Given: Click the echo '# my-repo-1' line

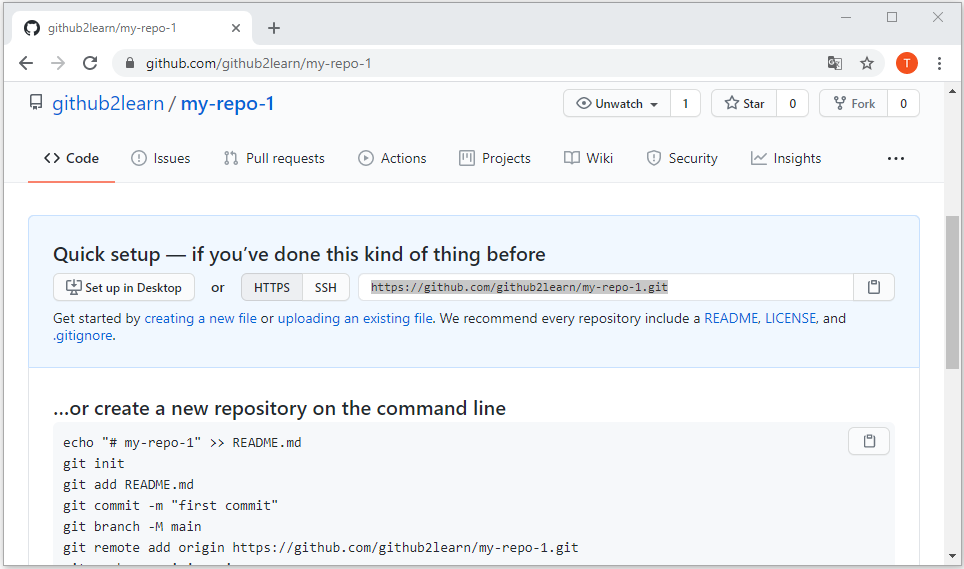Looking at the screenshot, I should tap(182, 442).
